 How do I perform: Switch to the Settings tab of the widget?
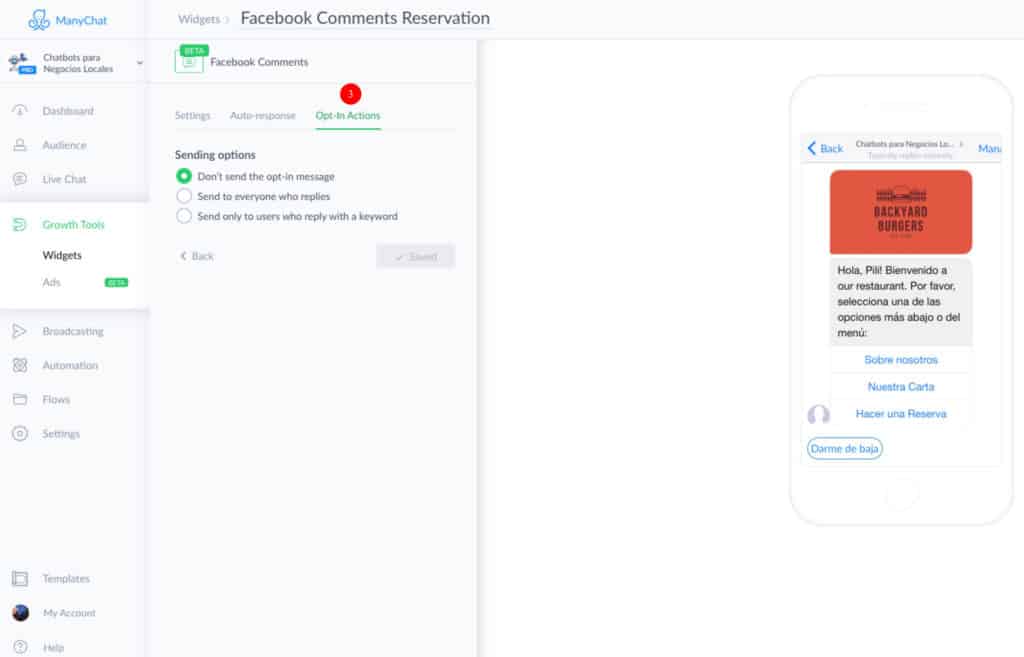(193, 116)
